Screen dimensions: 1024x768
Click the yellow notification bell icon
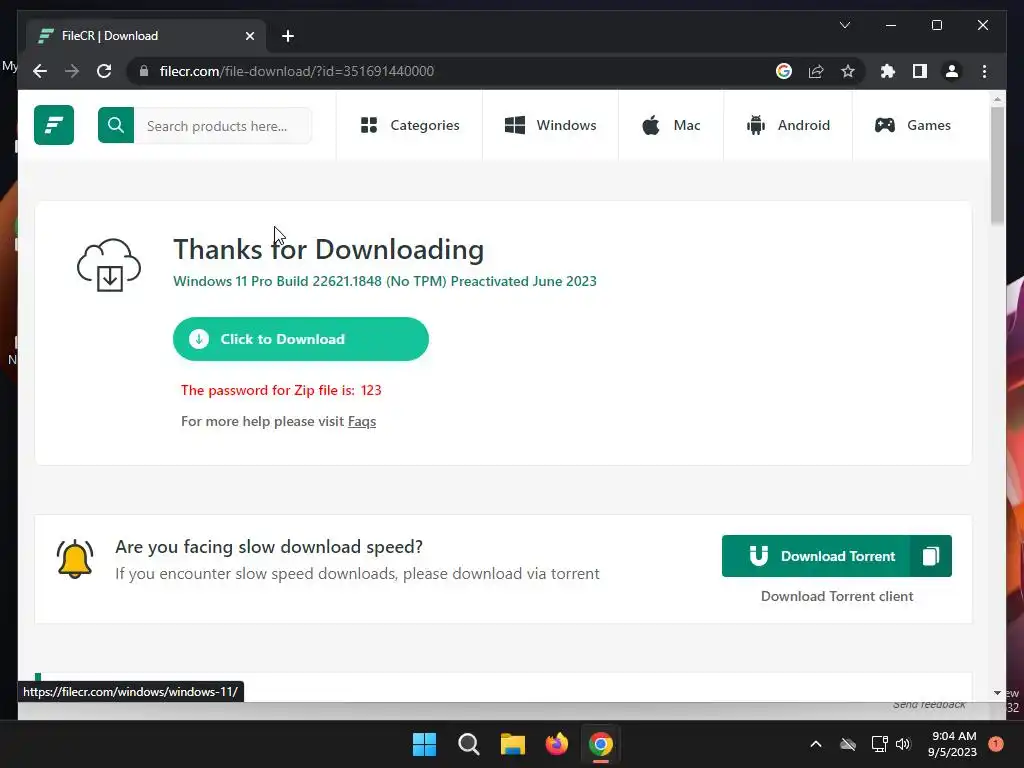tap(75, 559)
